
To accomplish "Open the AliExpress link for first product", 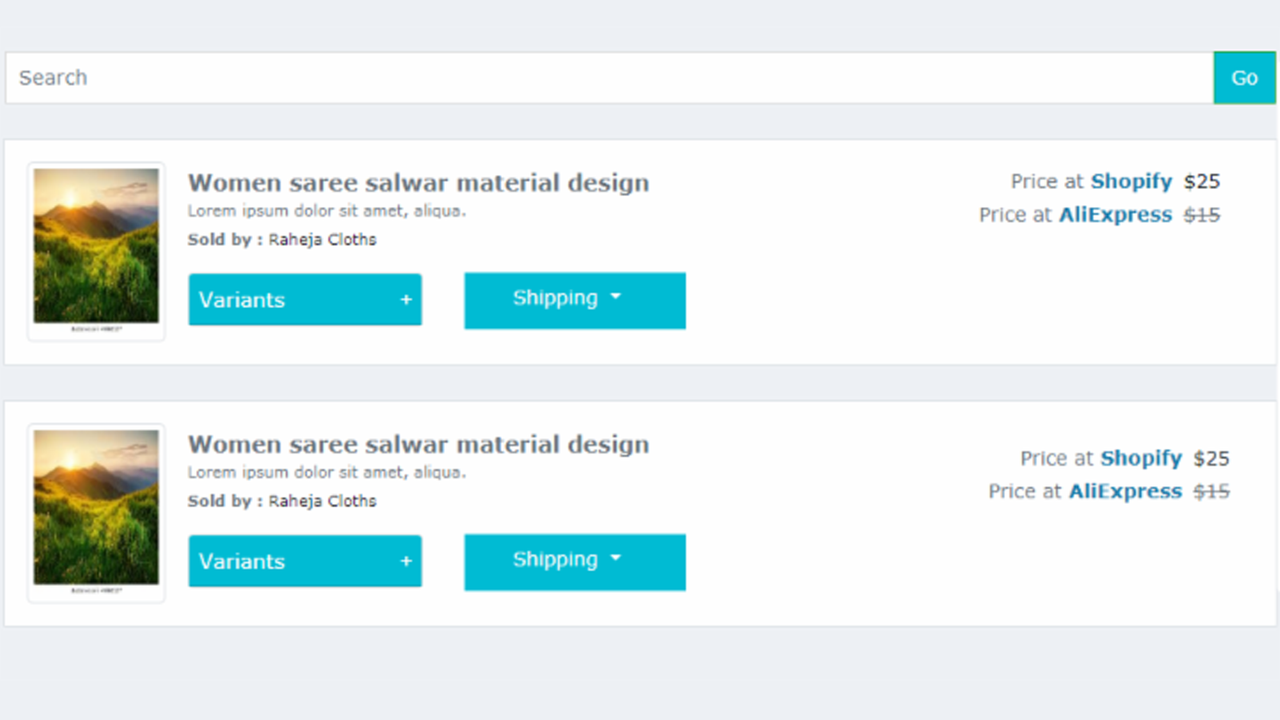I will point(1115,214).
